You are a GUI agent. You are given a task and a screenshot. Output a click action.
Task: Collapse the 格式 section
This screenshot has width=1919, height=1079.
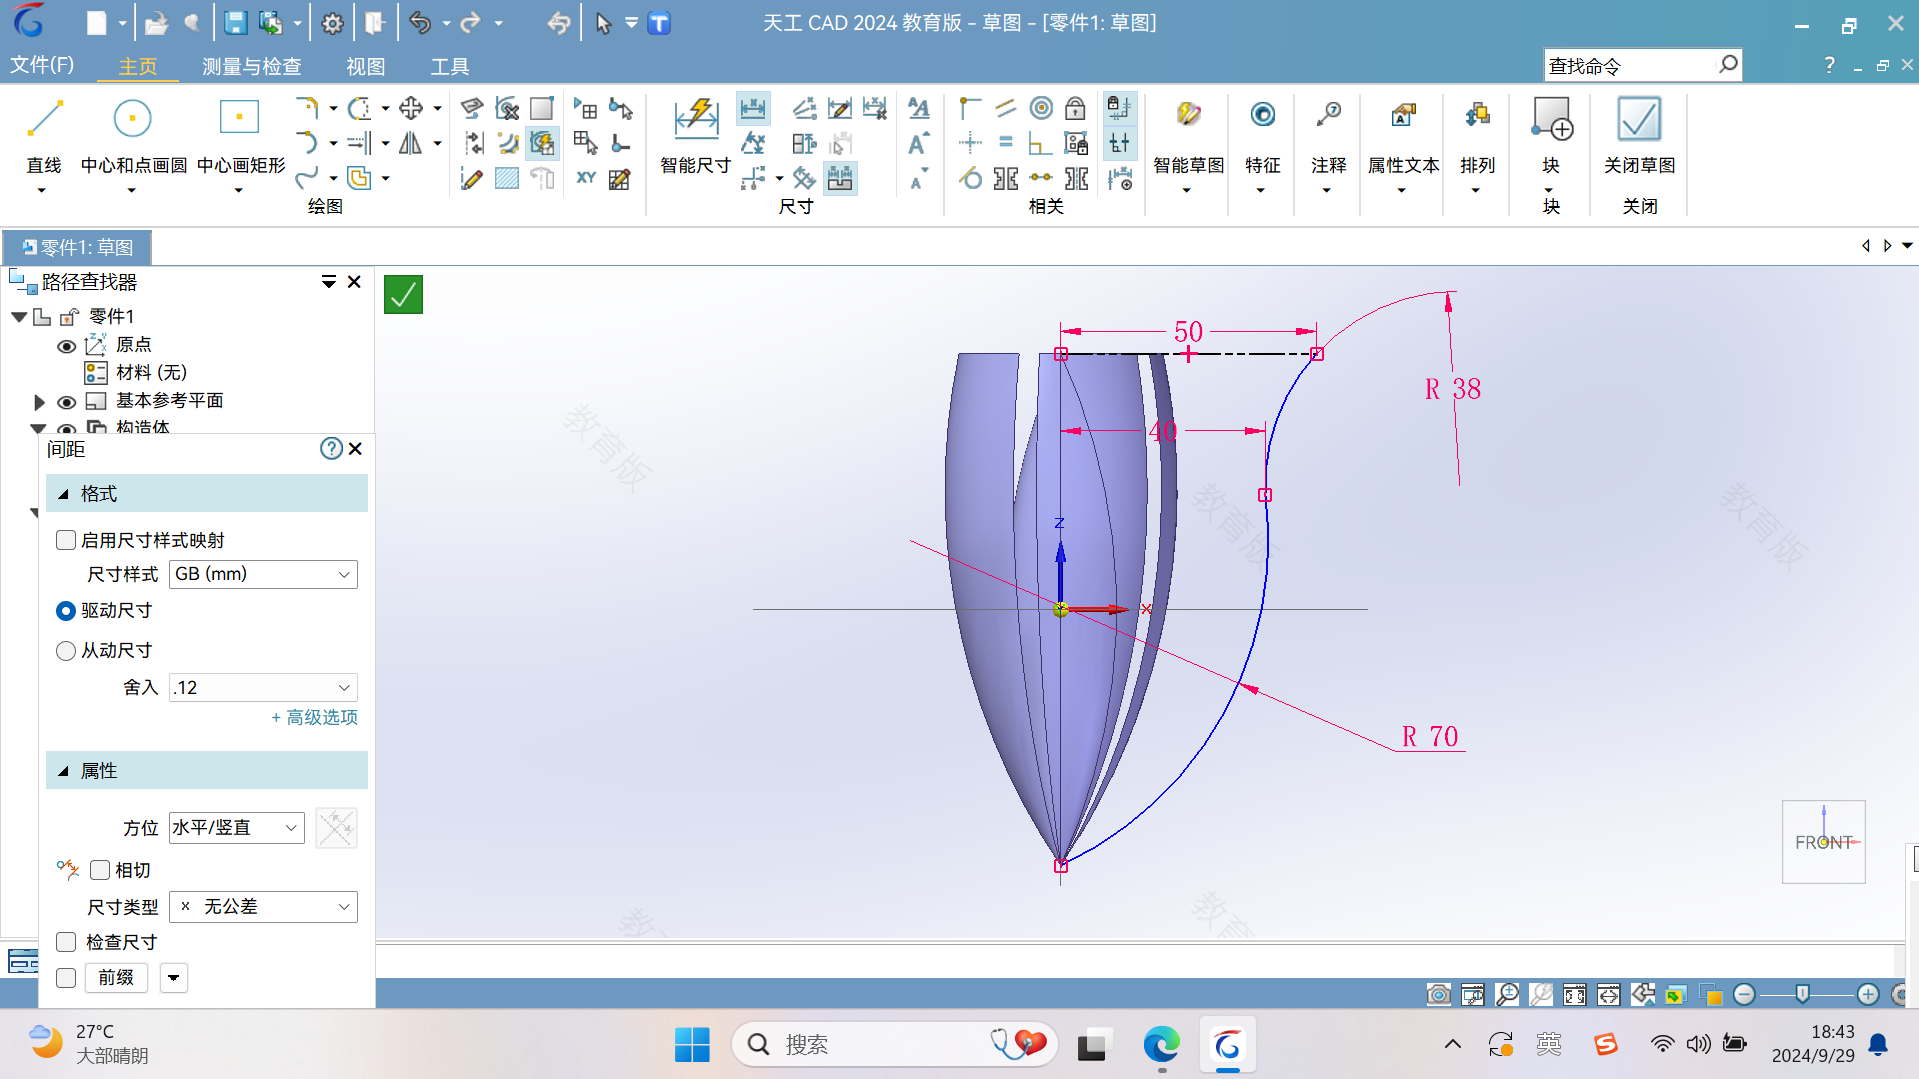click(64, 494)
